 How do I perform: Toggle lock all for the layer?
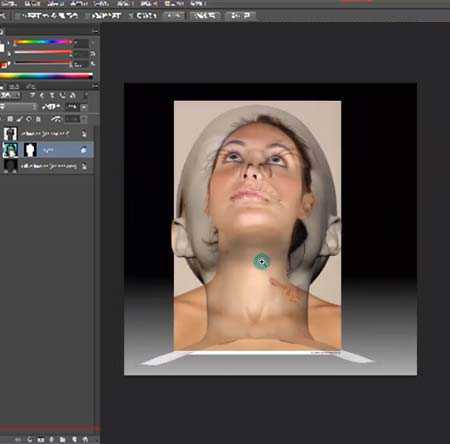click(38, 119)
